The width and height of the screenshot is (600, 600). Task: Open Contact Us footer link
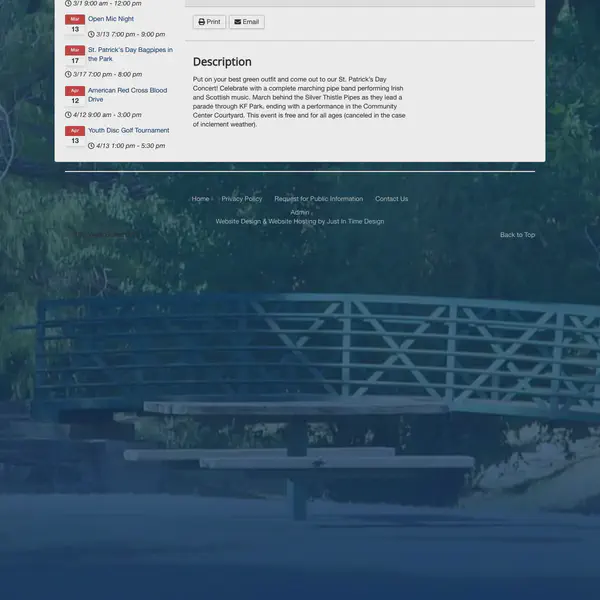click(x=391, y=199)
